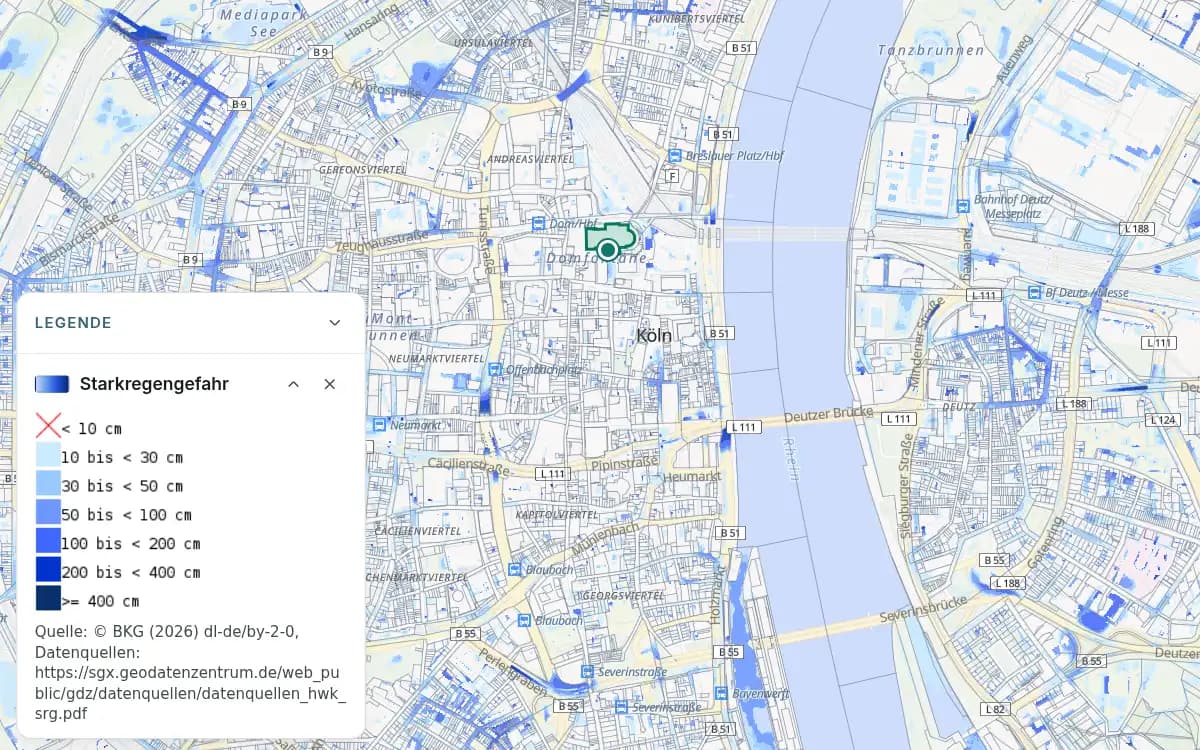1200x750 pixels.
Task: Click the L 124 road shield
Action: tap(1163, 419)
